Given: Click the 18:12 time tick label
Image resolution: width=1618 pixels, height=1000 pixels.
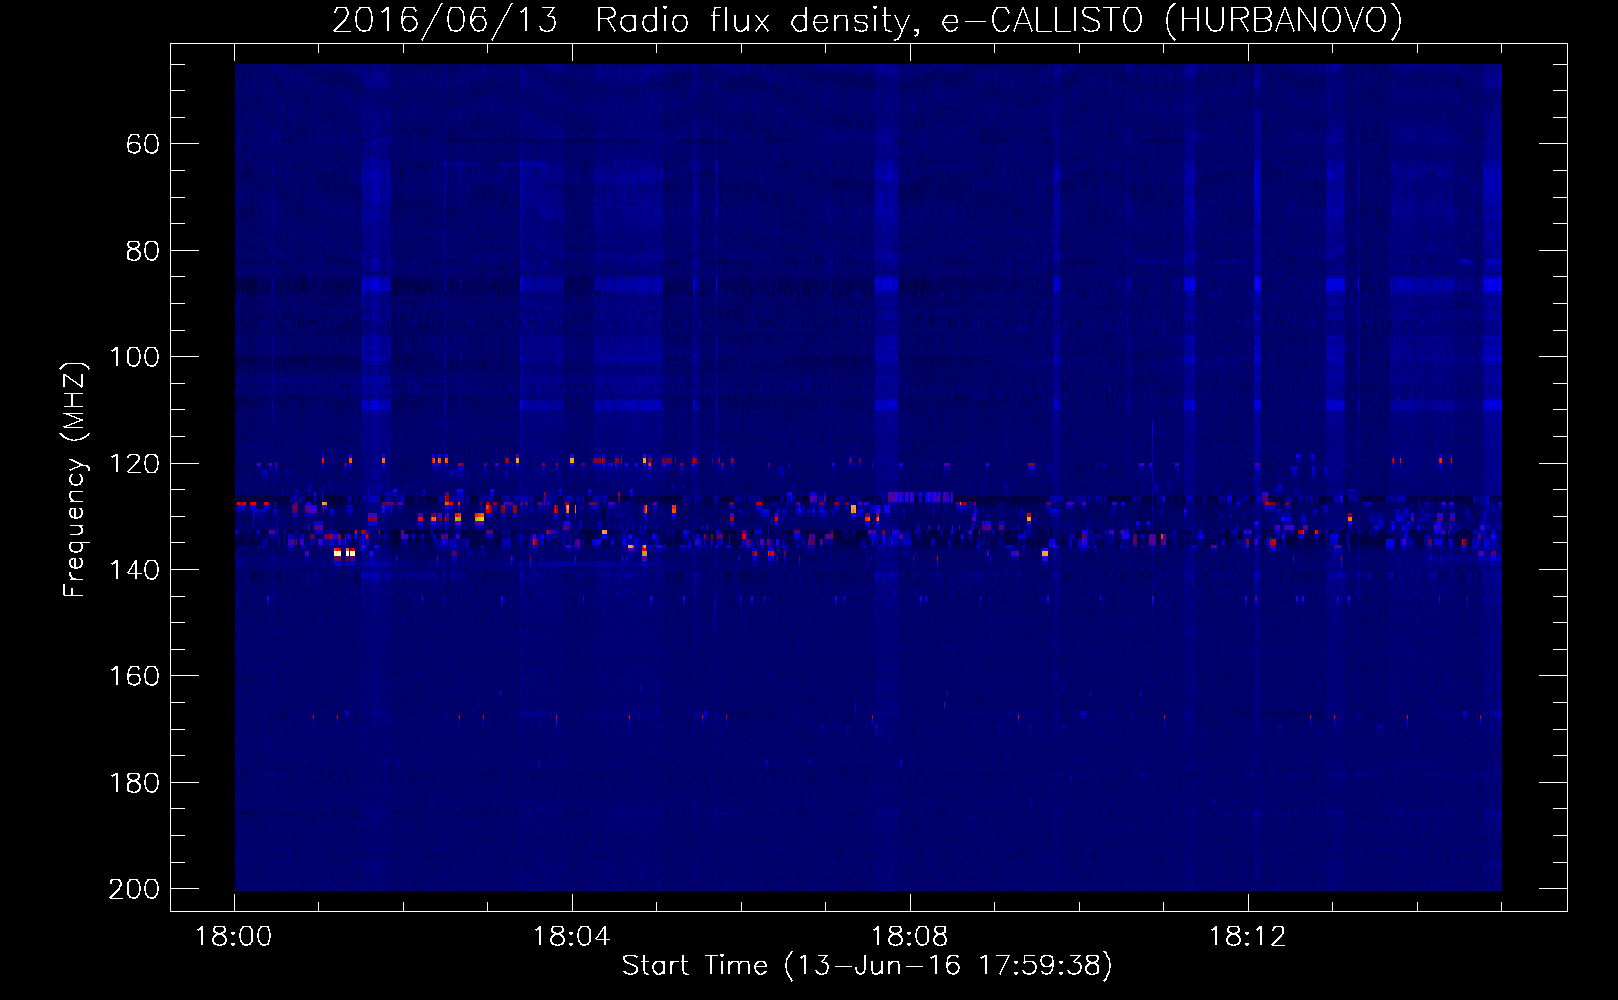Looking at the screenshot, I should (x=1247, y=937).
